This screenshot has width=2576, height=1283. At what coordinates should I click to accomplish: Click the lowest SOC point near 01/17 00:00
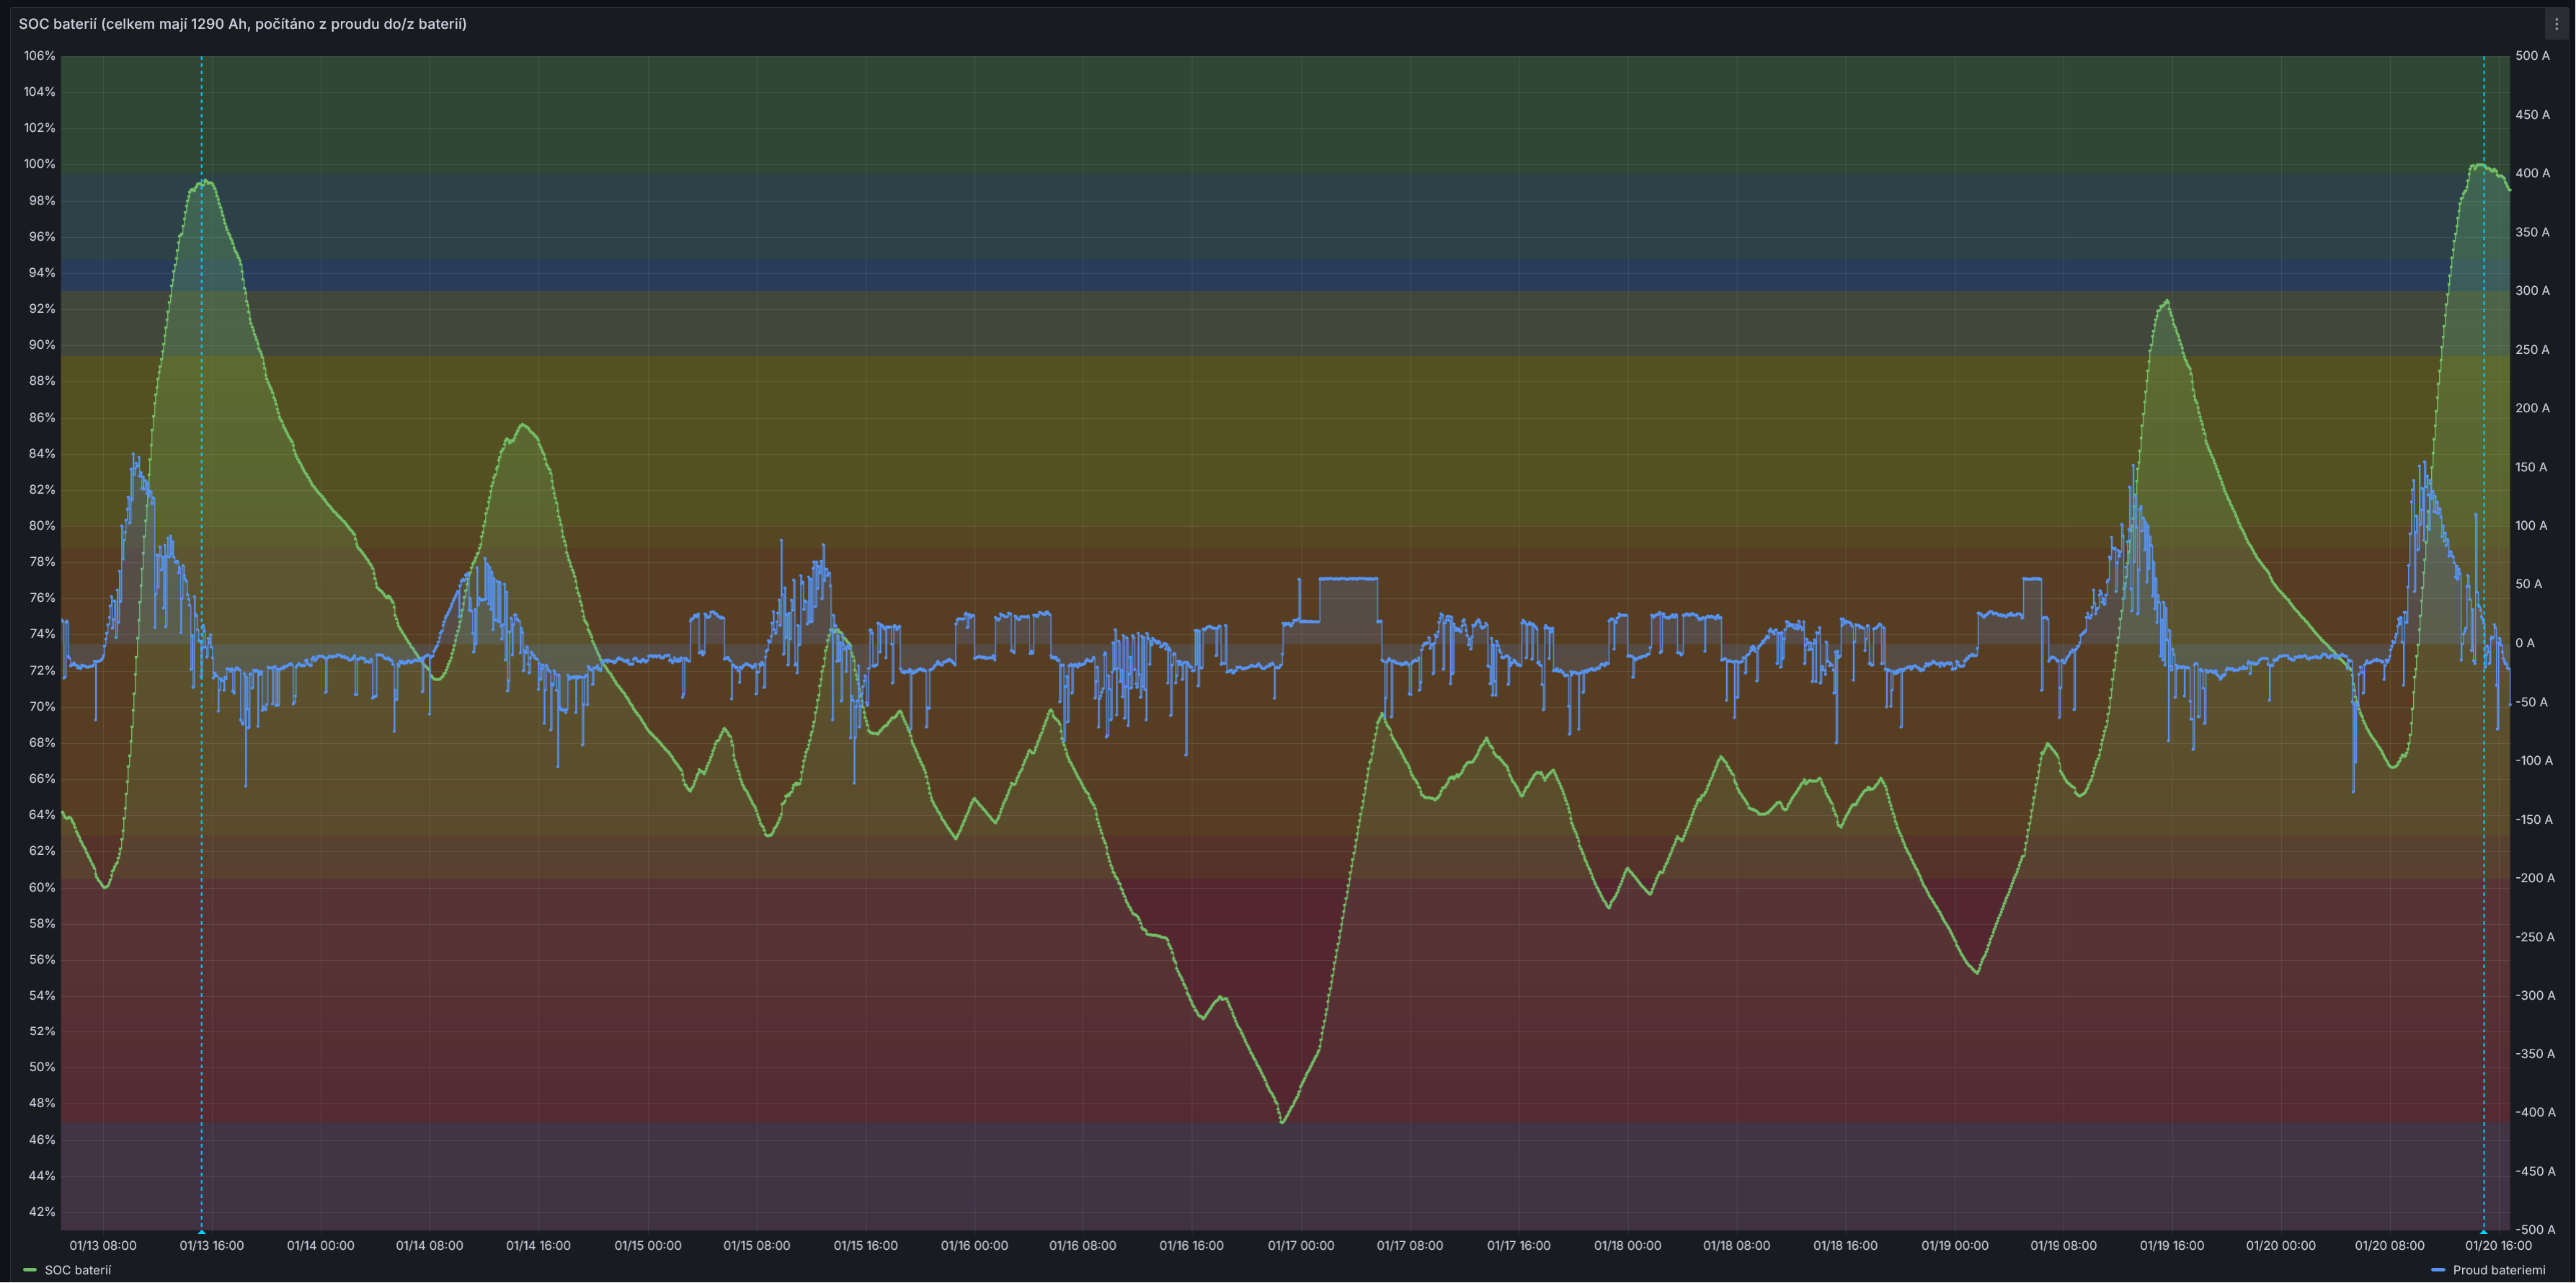[1282, 1121]
